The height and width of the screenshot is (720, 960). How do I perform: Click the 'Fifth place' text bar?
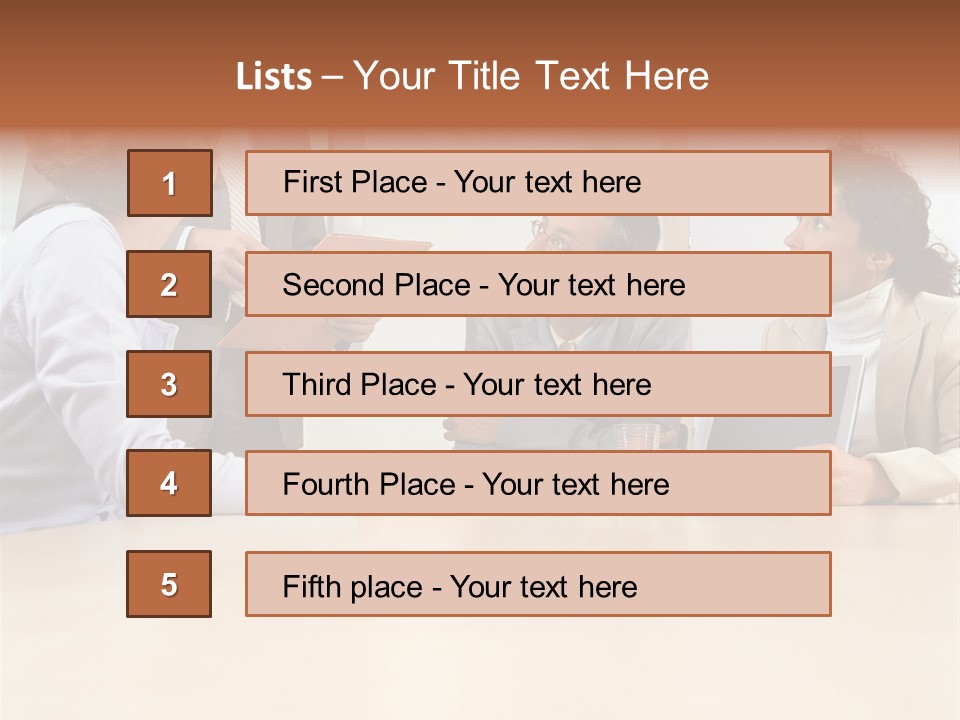point(538,584)
